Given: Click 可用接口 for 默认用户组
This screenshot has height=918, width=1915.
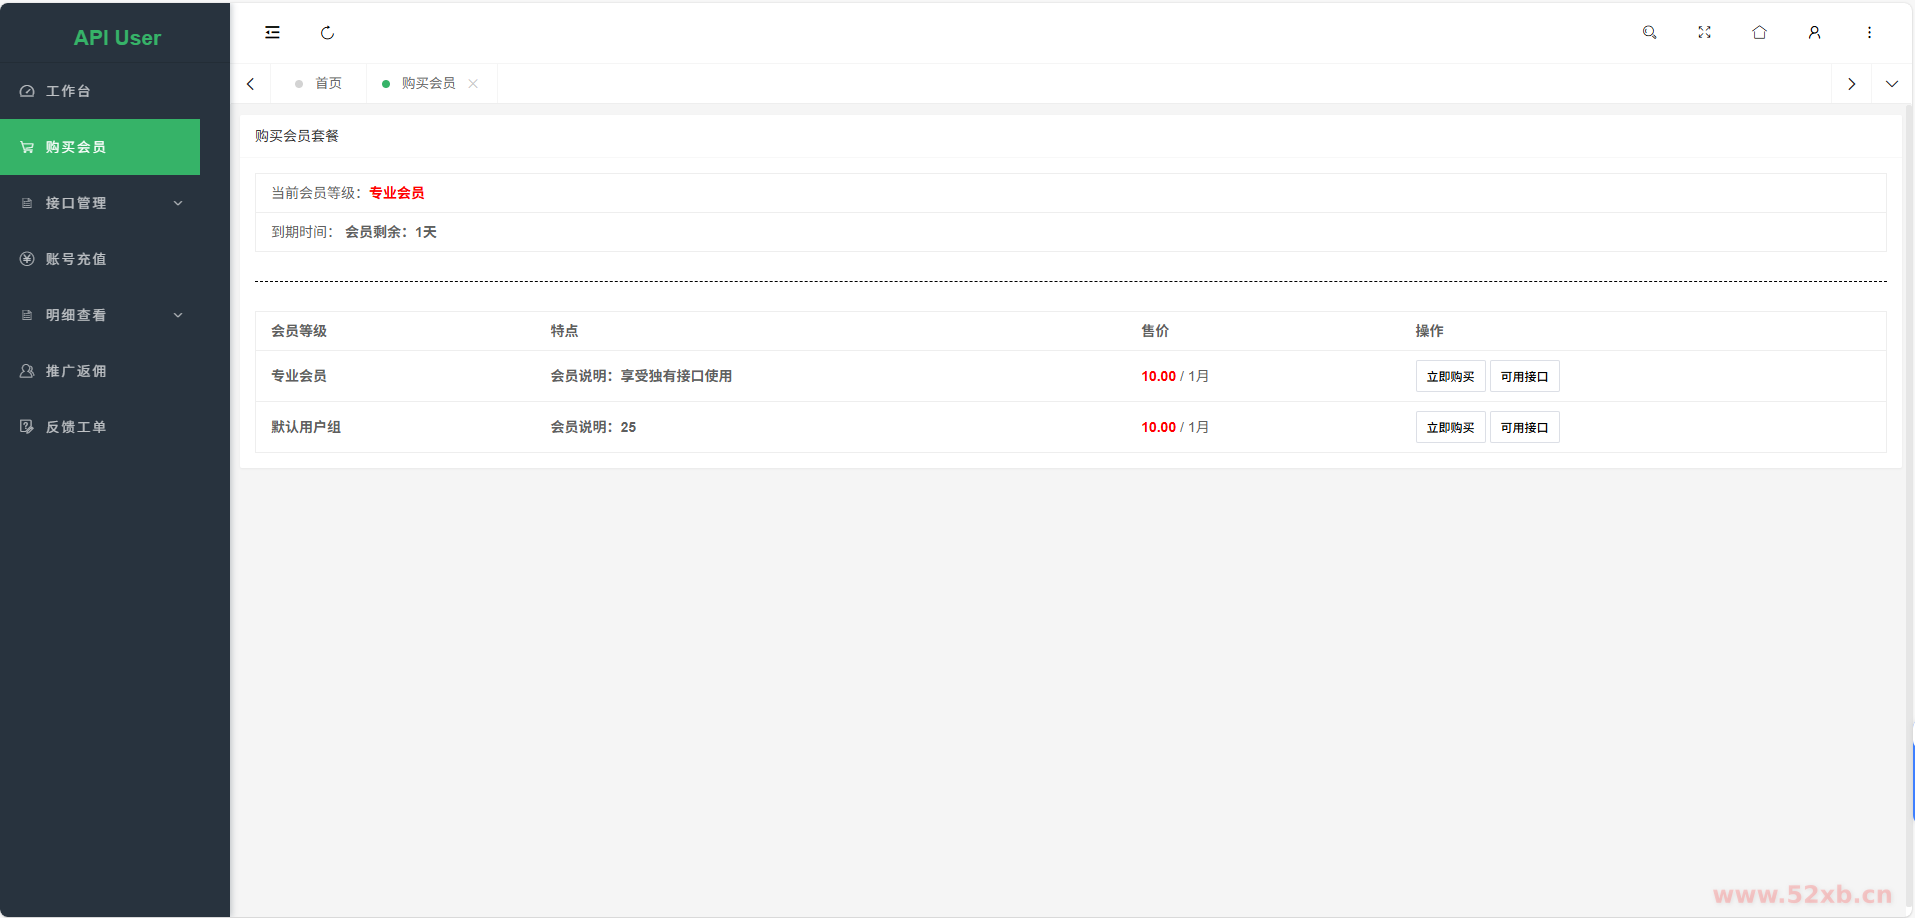Looking at the screenshot, I should (1524, 428).
